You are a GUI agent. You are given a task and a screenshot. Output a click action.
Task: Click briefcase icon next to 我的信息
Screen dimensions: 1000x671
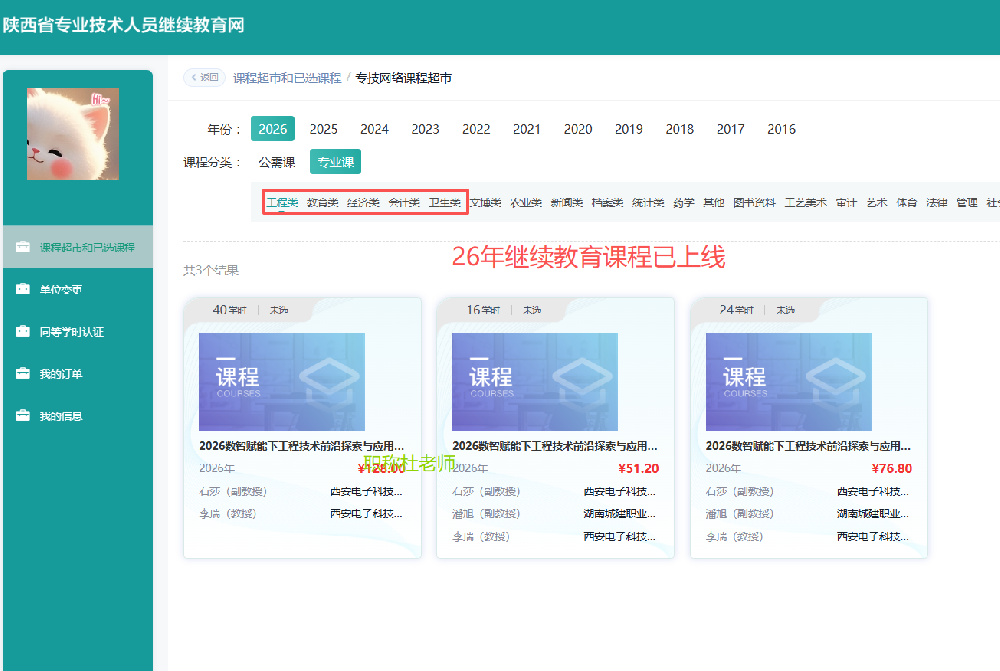[x=23, y=416]
